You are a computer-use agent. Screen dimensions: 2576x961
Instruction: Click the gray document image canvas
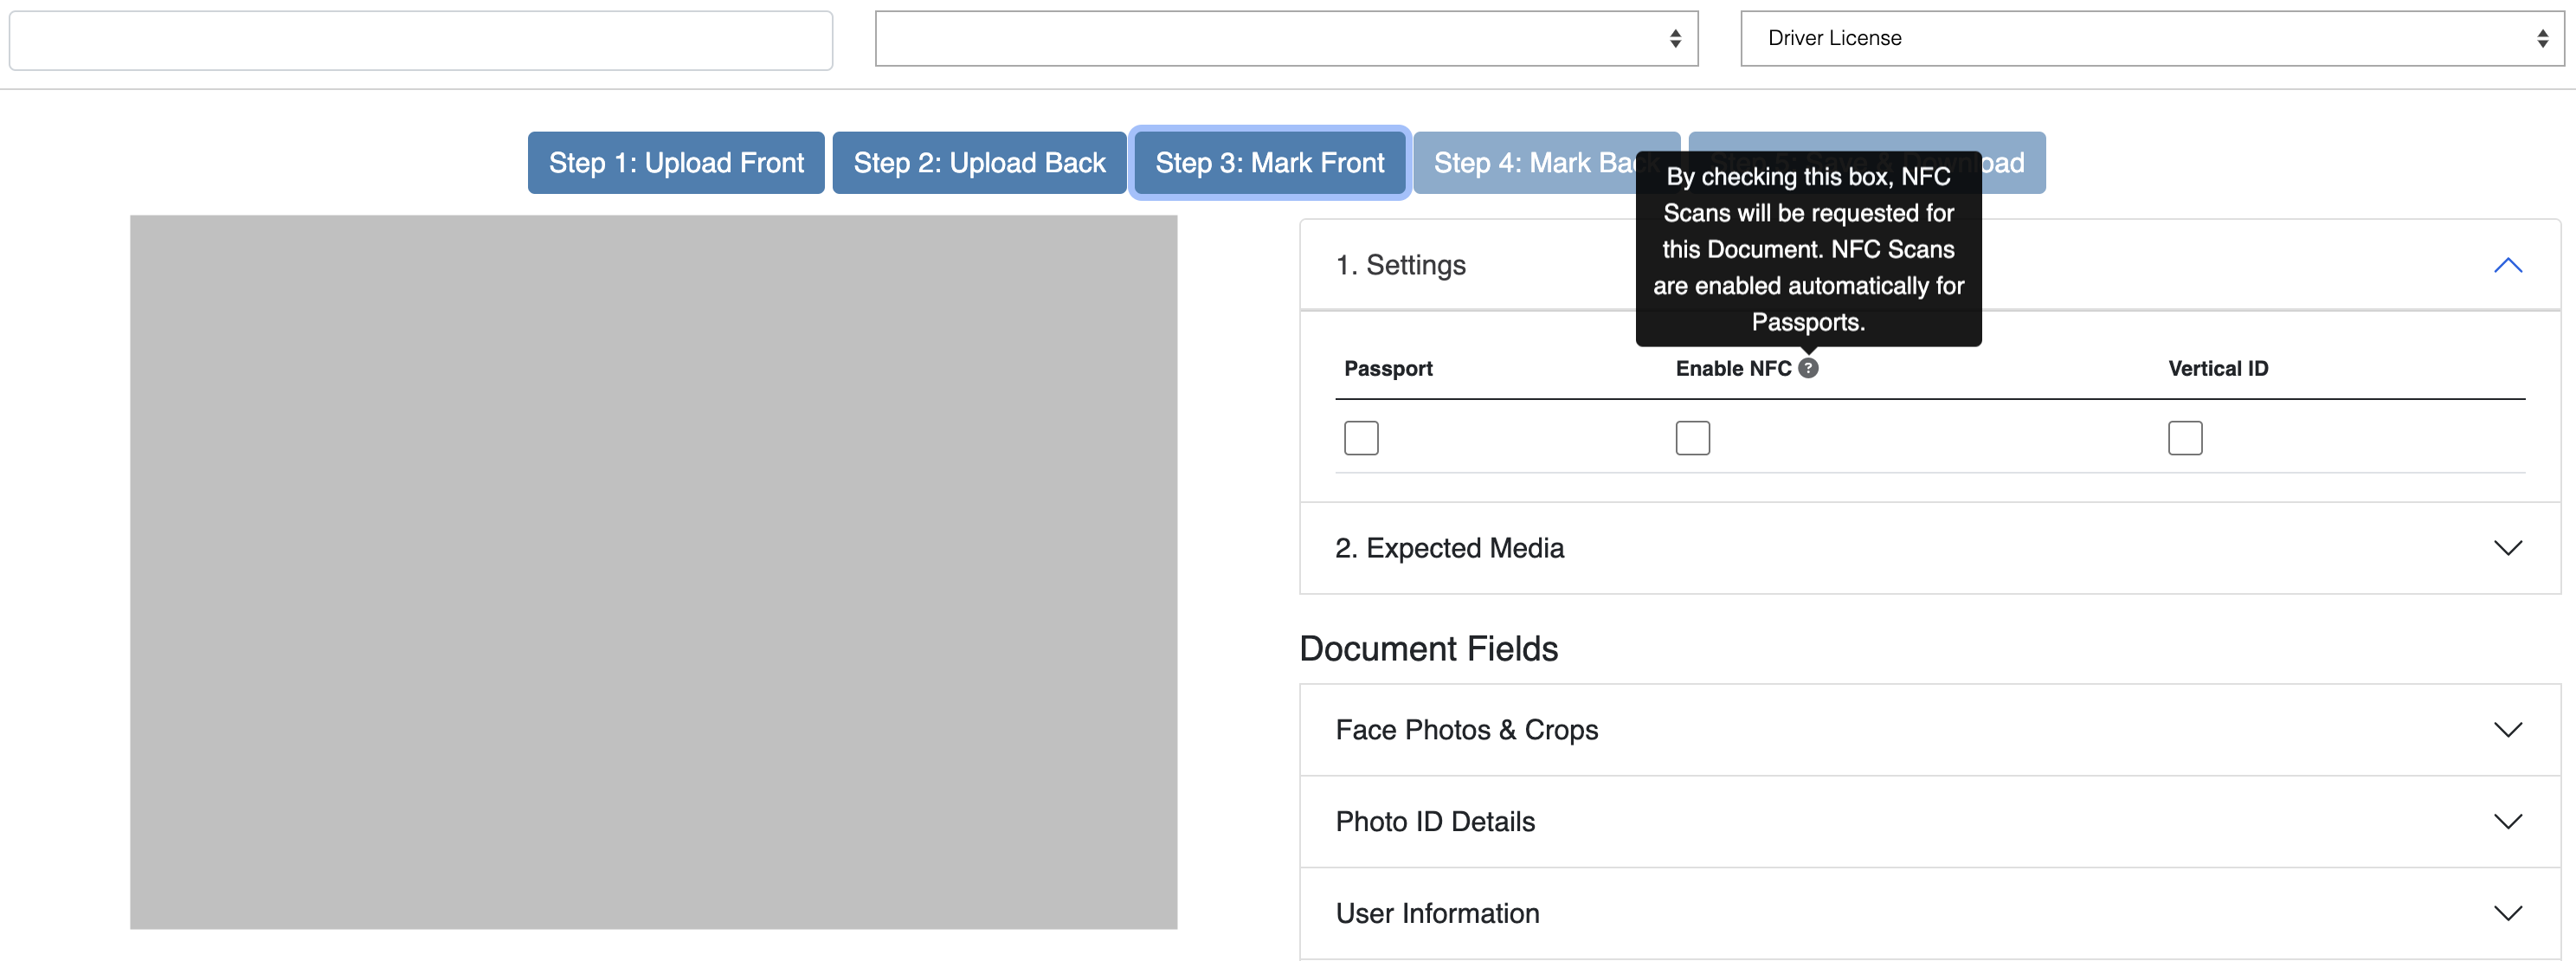[653, 572]
